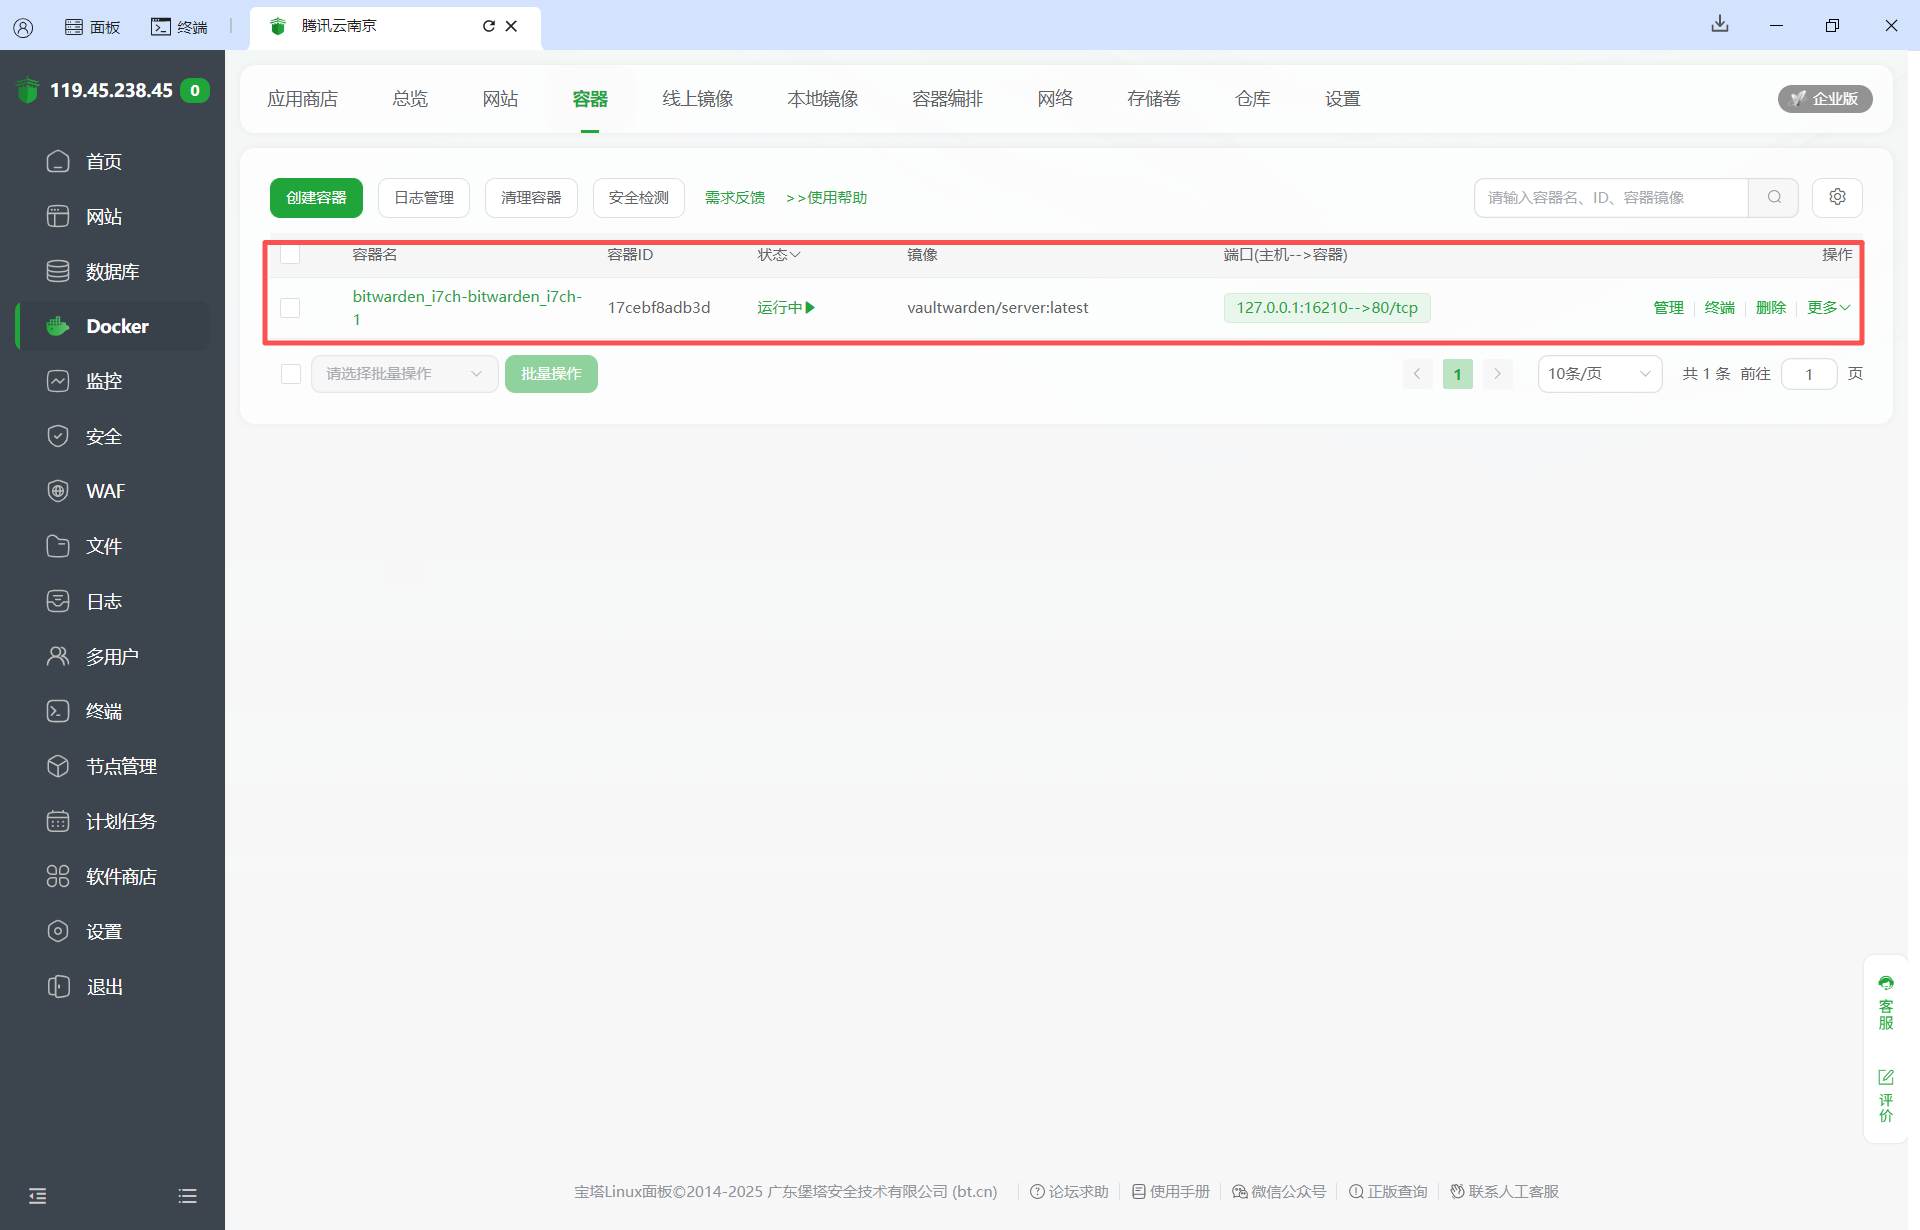Open the WAF sidebar item
1920x1230 pixels.
point(105,491)
